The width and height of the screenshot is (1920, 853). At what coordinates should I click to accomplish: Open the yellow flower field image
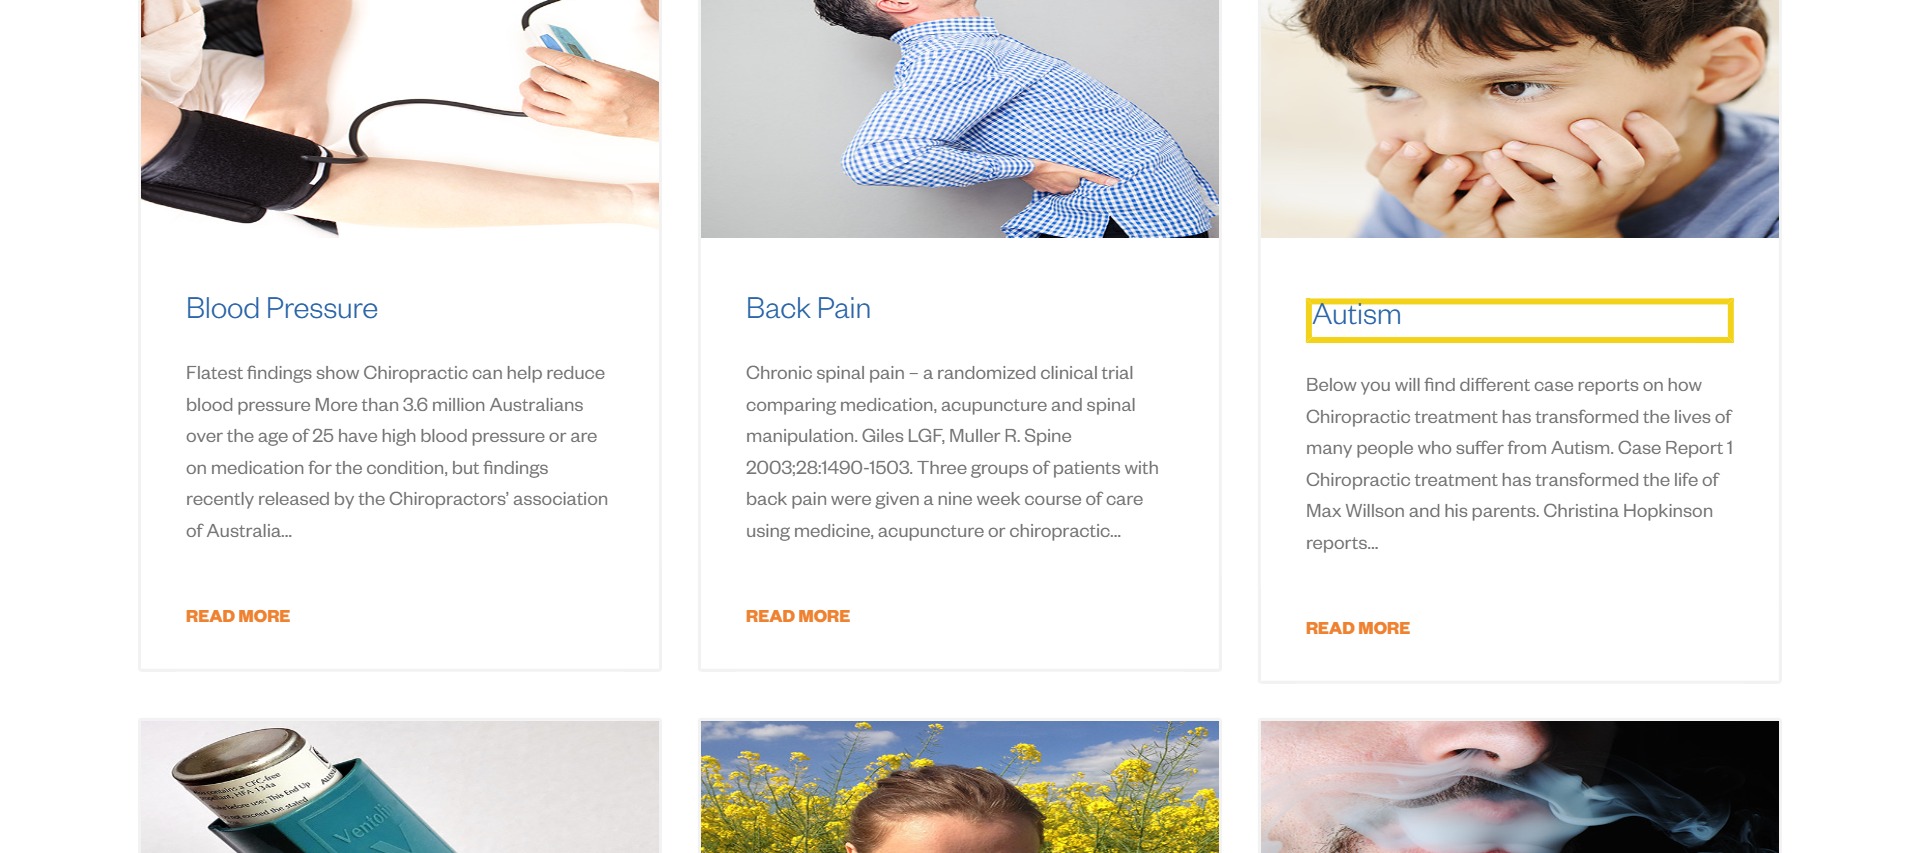pos(960,787)
